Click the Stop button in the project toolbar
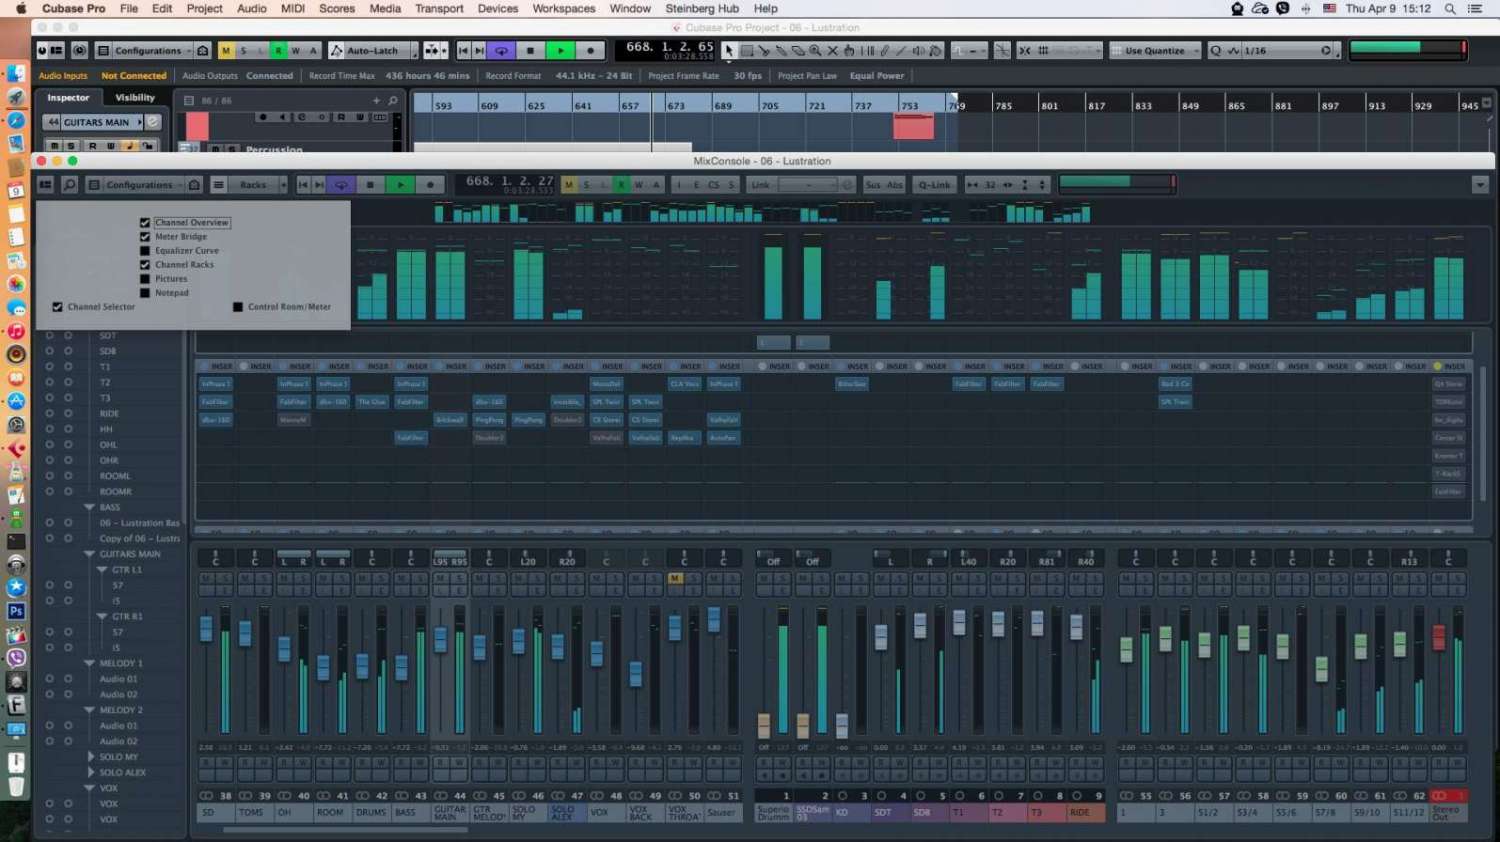This screenshot has height=842, width=1500. pyautogui.click(x=530, y=50)
